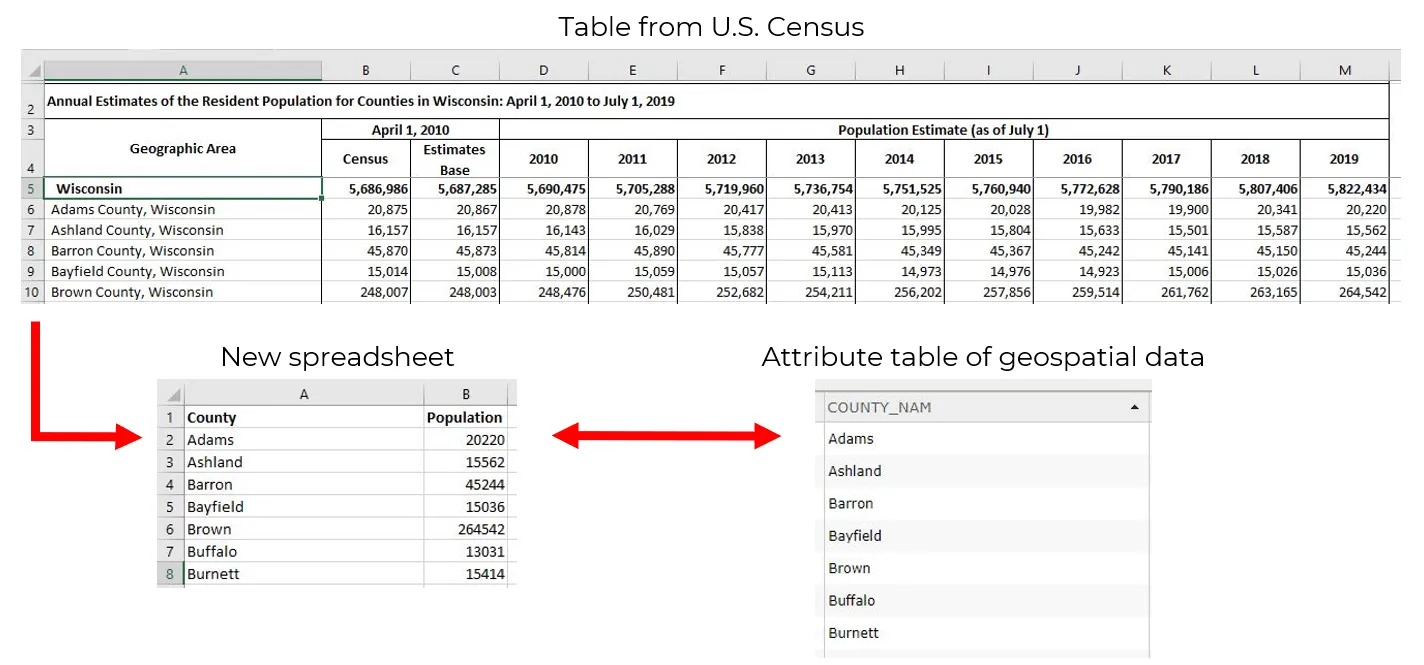1424x665 pixels.
Task: Click column B header in the new spreadsheet
Action: pos(467,393)
